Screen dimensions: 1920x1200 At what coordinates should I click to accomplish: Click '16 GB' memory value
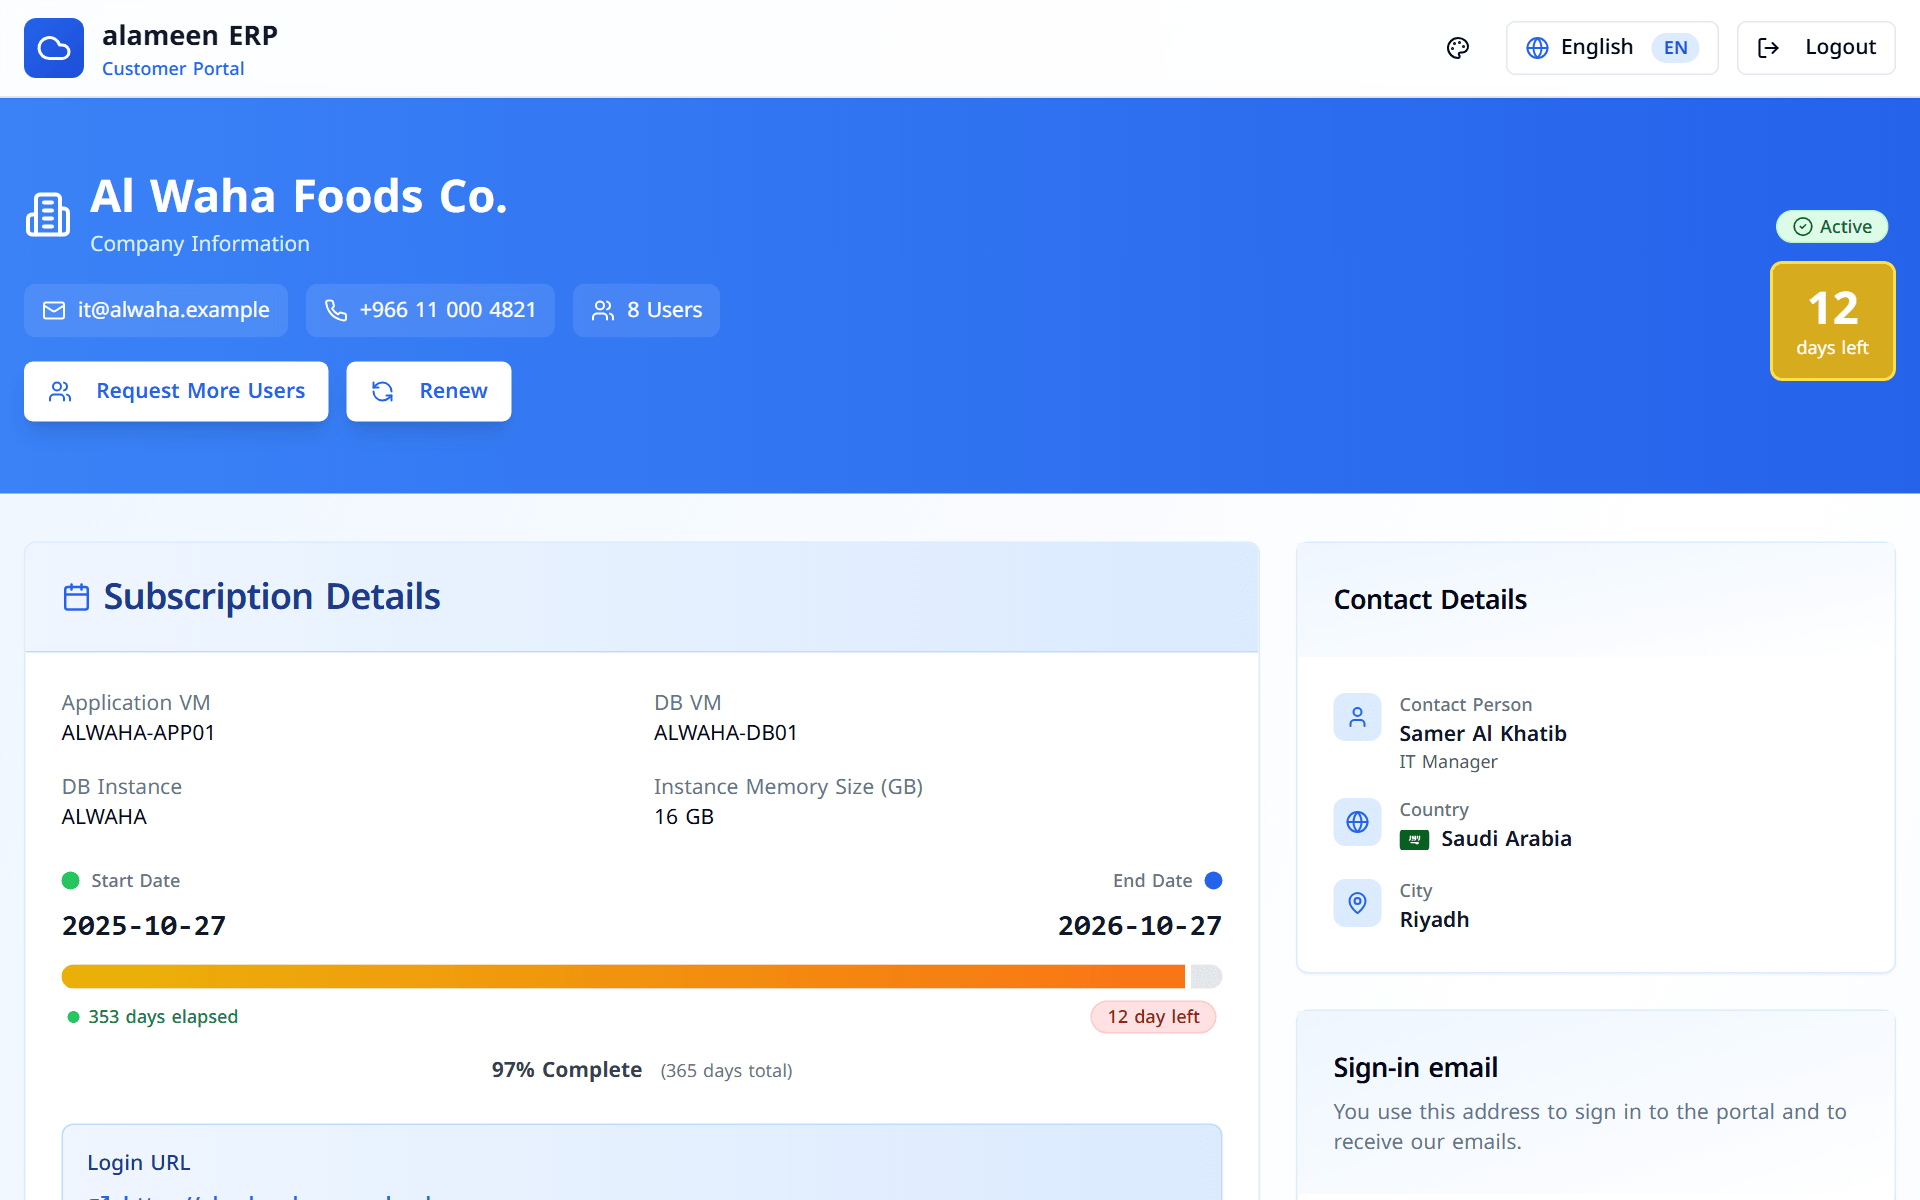coord(684,817)
